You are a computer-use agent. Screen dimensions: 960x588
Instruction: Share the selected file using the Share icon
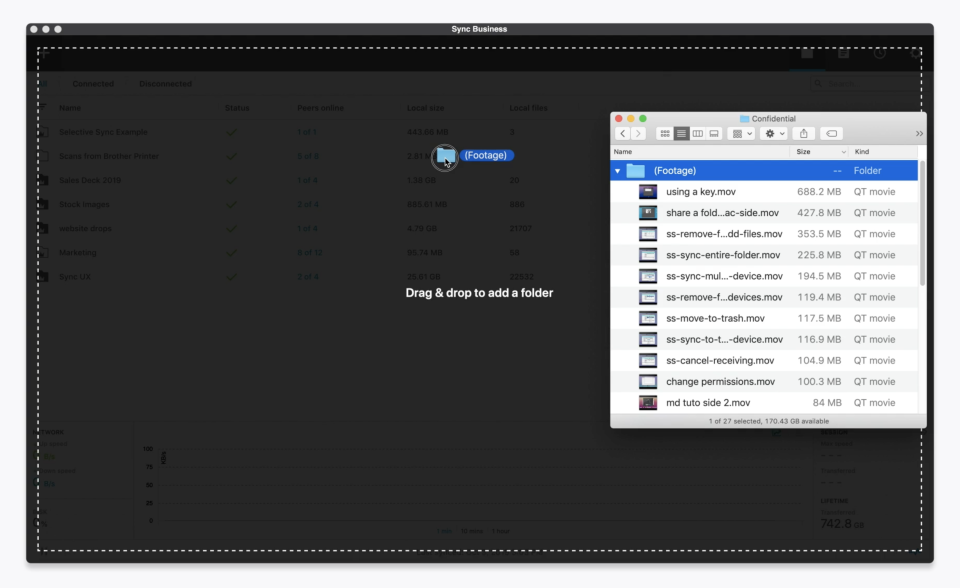(804, 133)
